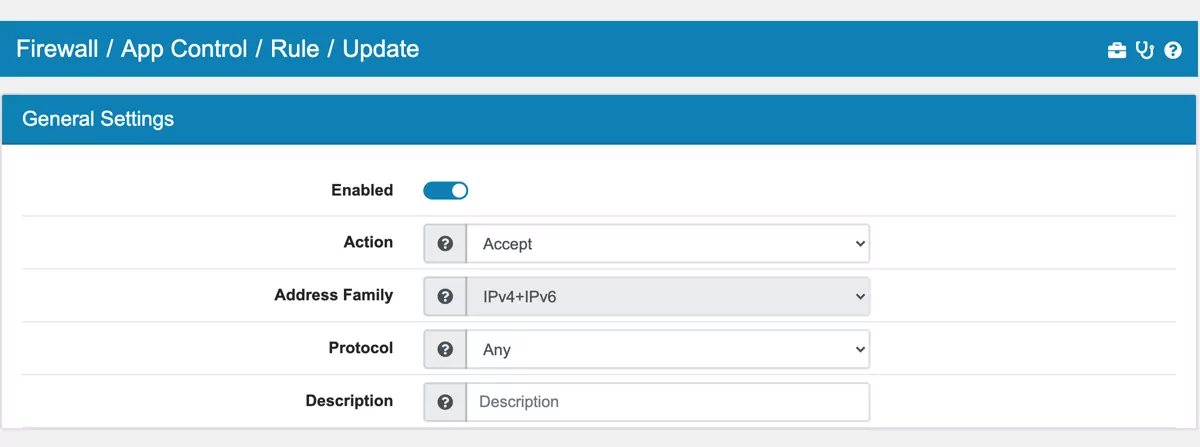The height and width of the screenshot is (447, 1200).
Task: Toggle the Enabled switch off
Action: click(x=445, y=190)
